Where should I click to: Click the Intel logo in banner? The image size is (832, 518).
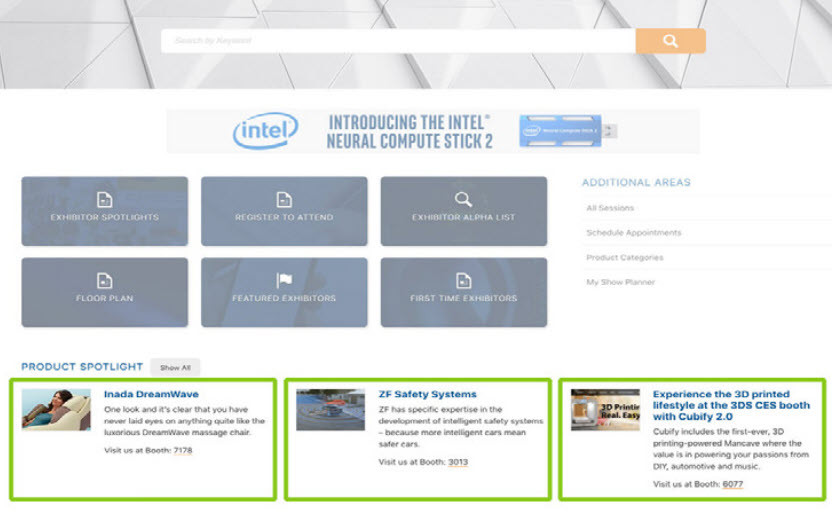(265, 131)
